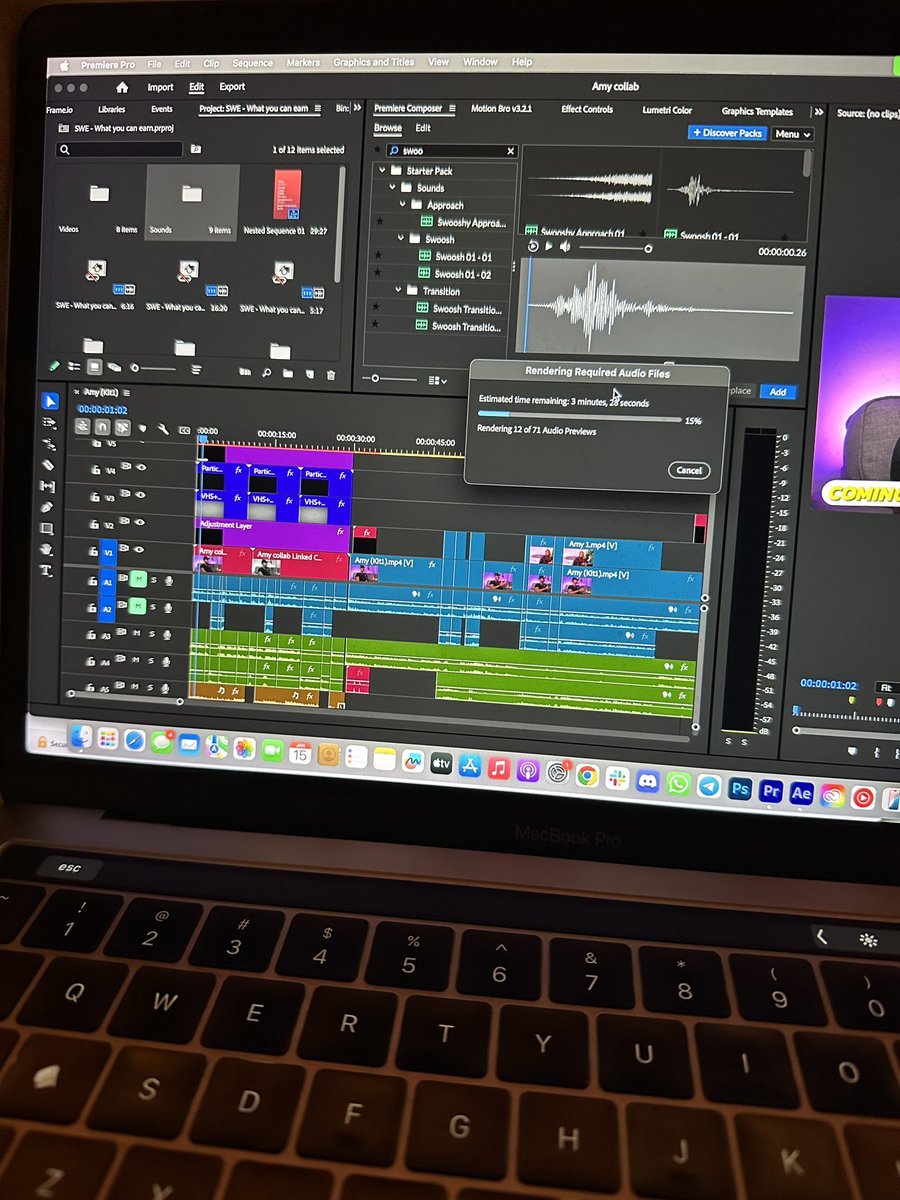The height and width of the screenshot is (1200, 900).
Task: Click Project panel Find magnifier icon
Action: (x=266, y=372)
